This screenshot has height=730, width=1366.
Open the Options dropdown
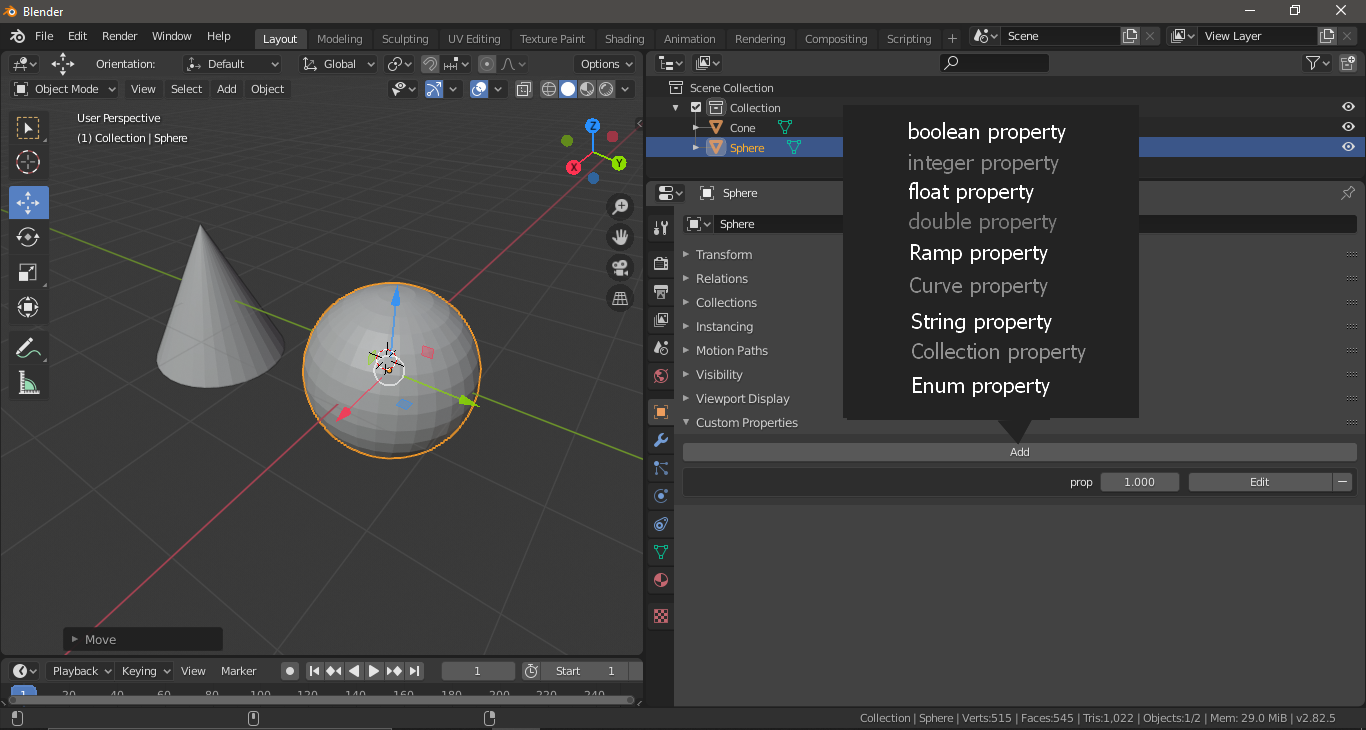[606, 64]
